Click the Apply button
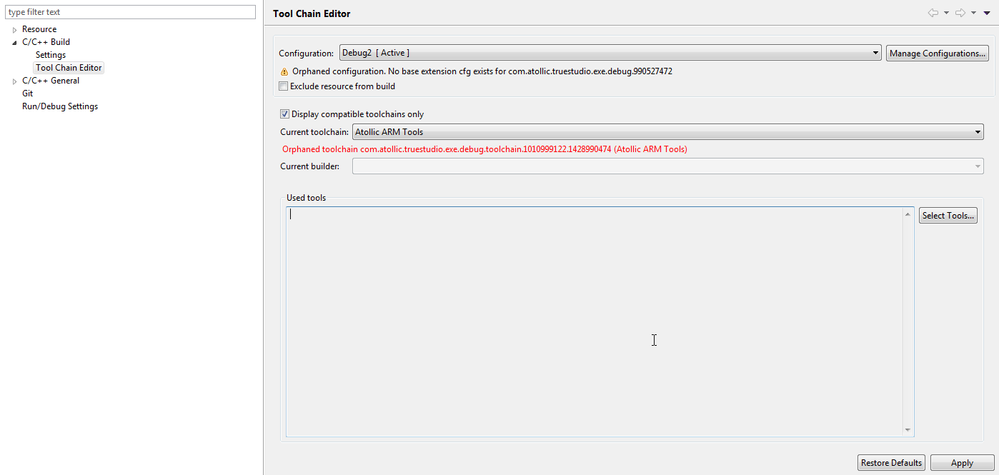999x475 pixels. (962, 463)
